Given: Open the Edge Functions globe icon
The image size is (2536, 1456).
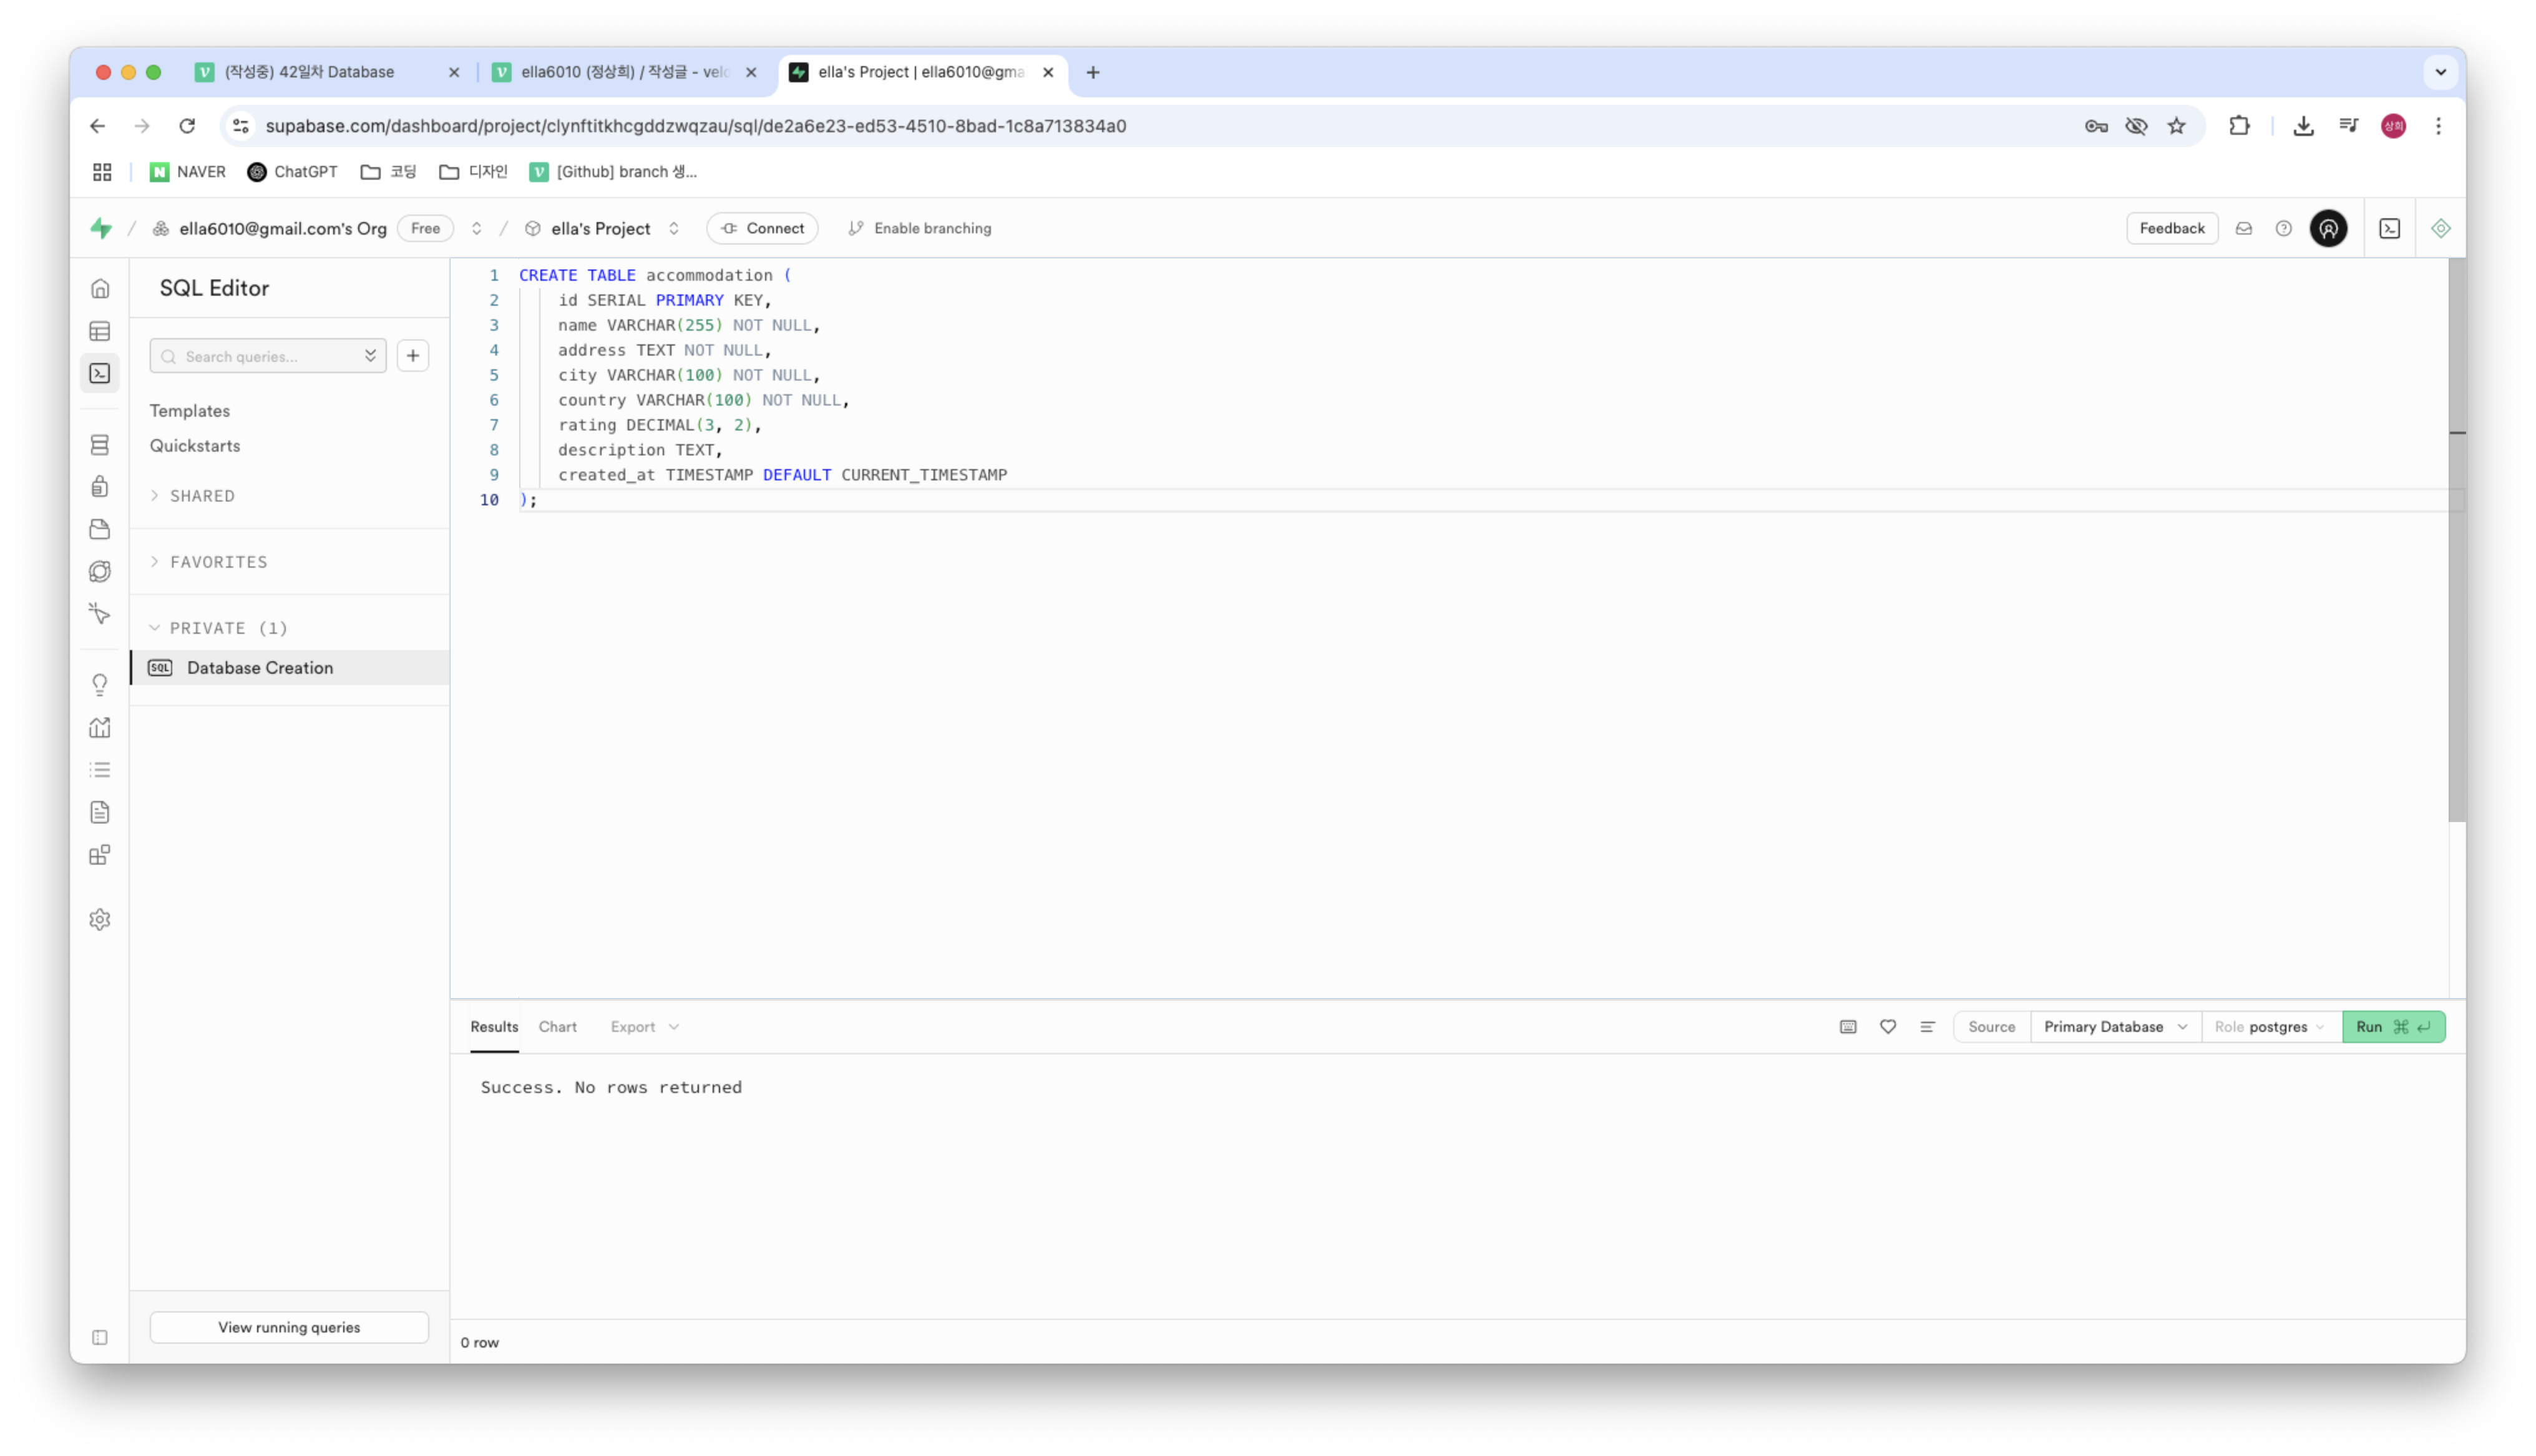Looking at the screenshot, I should tap(100, 571).
